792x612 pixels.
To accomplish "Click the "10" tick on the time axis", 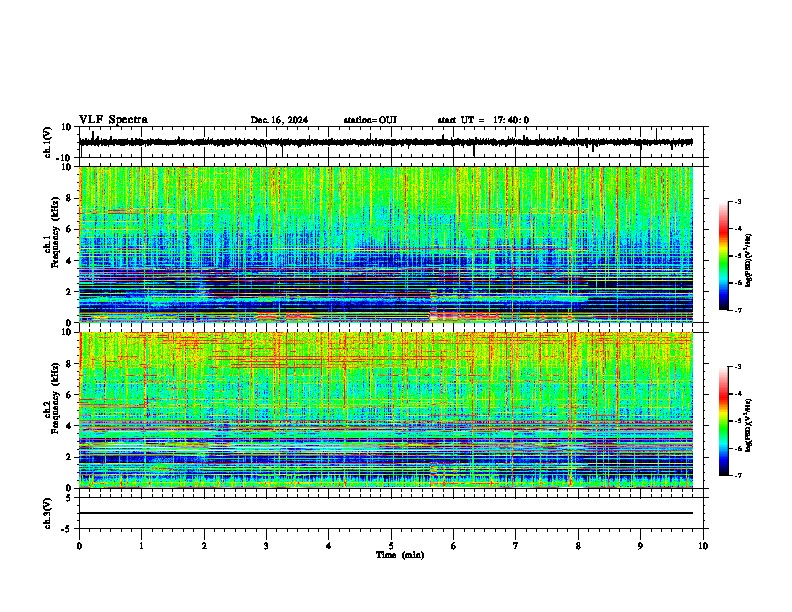I will coord(703,546).
